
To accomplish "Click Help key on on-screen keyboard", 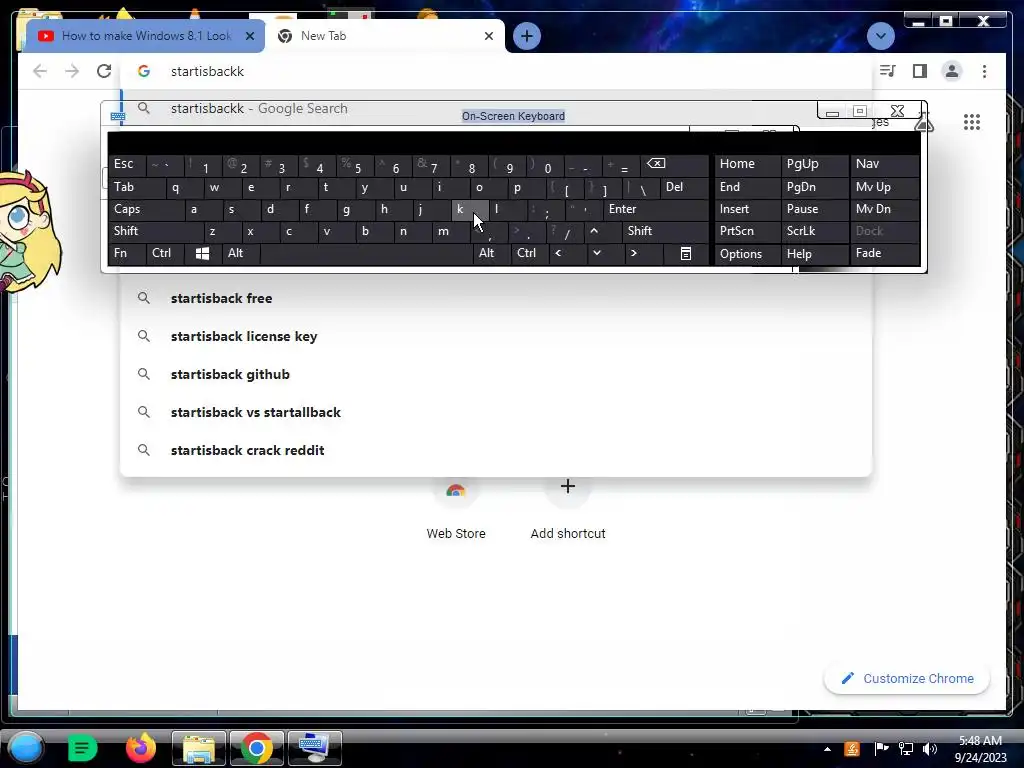I will point(815,254).
